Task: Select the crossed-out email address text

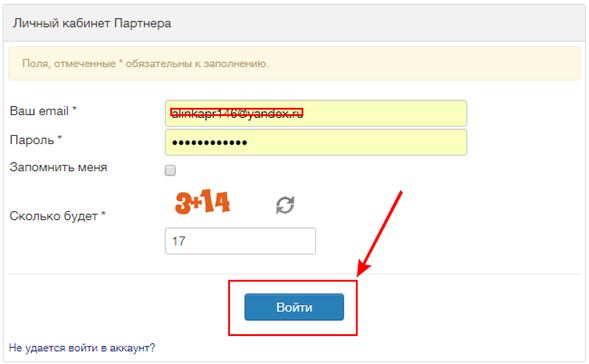Action: (237, 113)
